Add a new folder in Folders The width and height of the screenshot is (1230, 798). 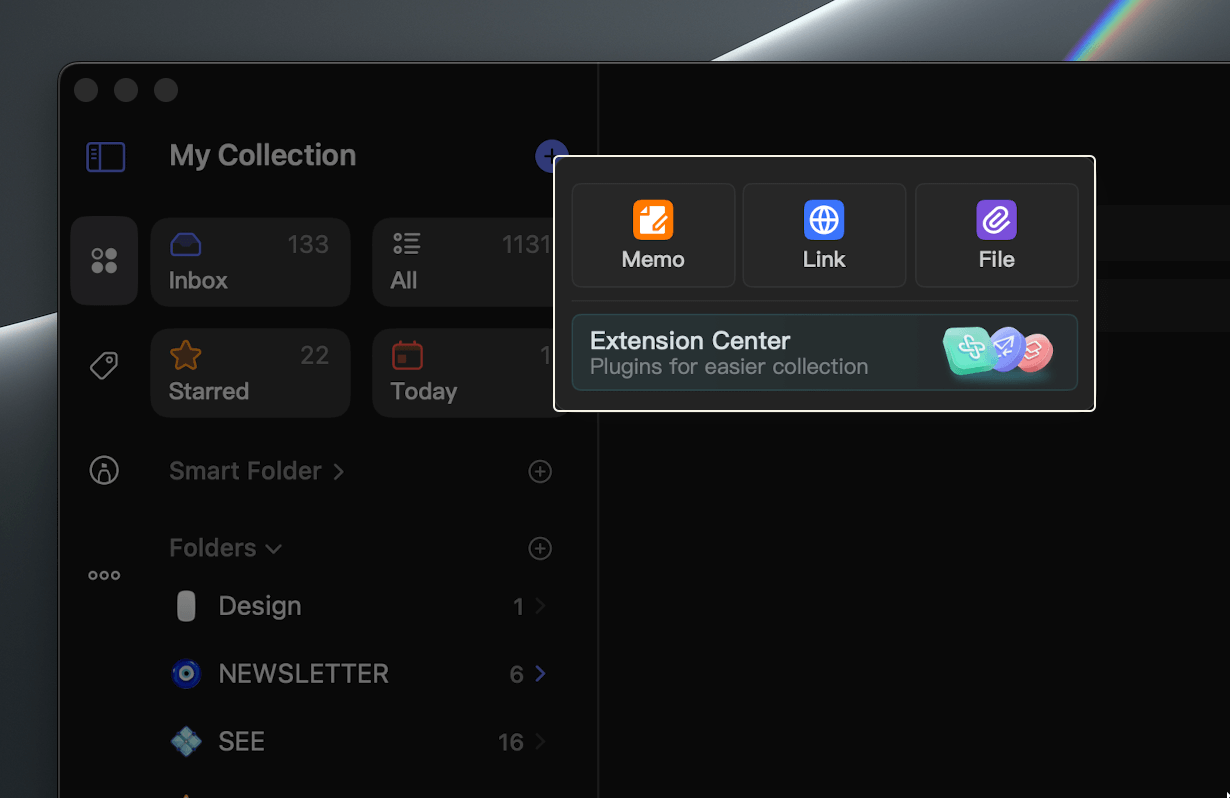pyautogui.click(x=540, y=548)
